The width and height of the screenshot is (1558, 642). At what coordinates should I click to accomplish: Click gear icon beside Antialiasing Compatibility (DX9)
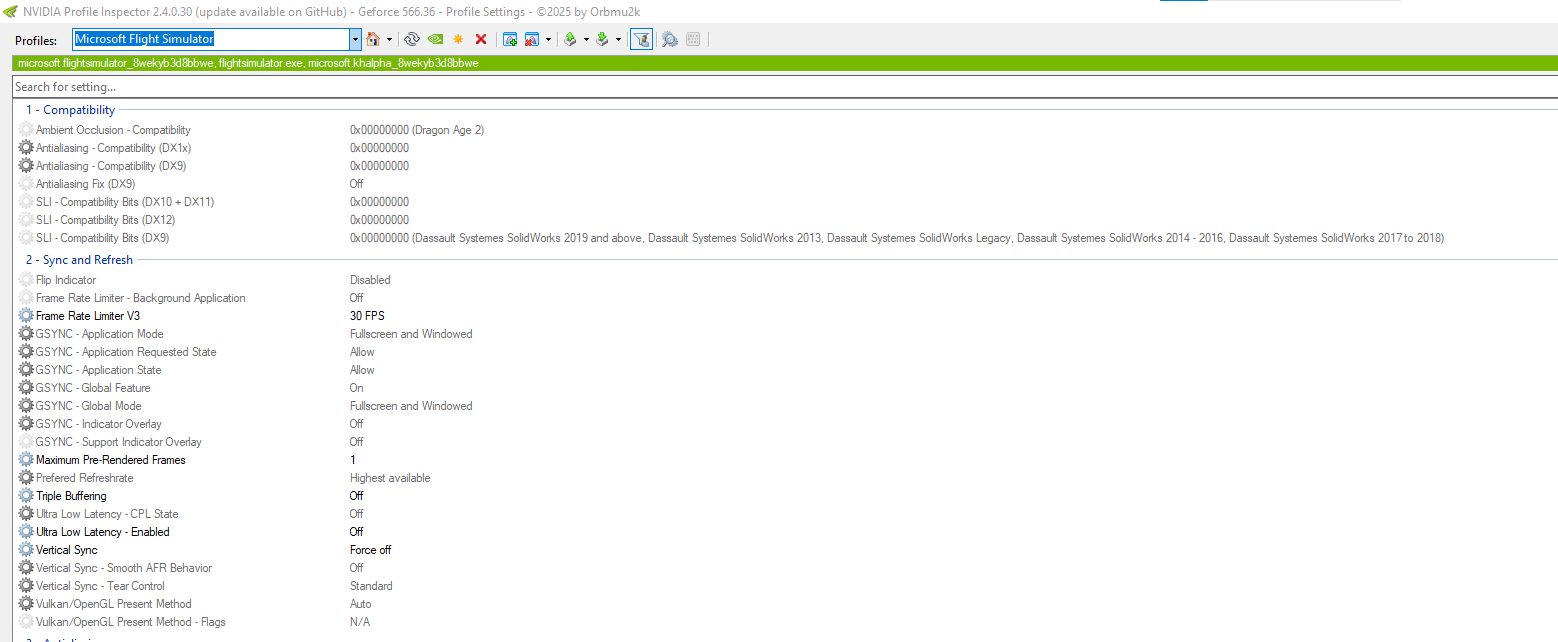26,166
